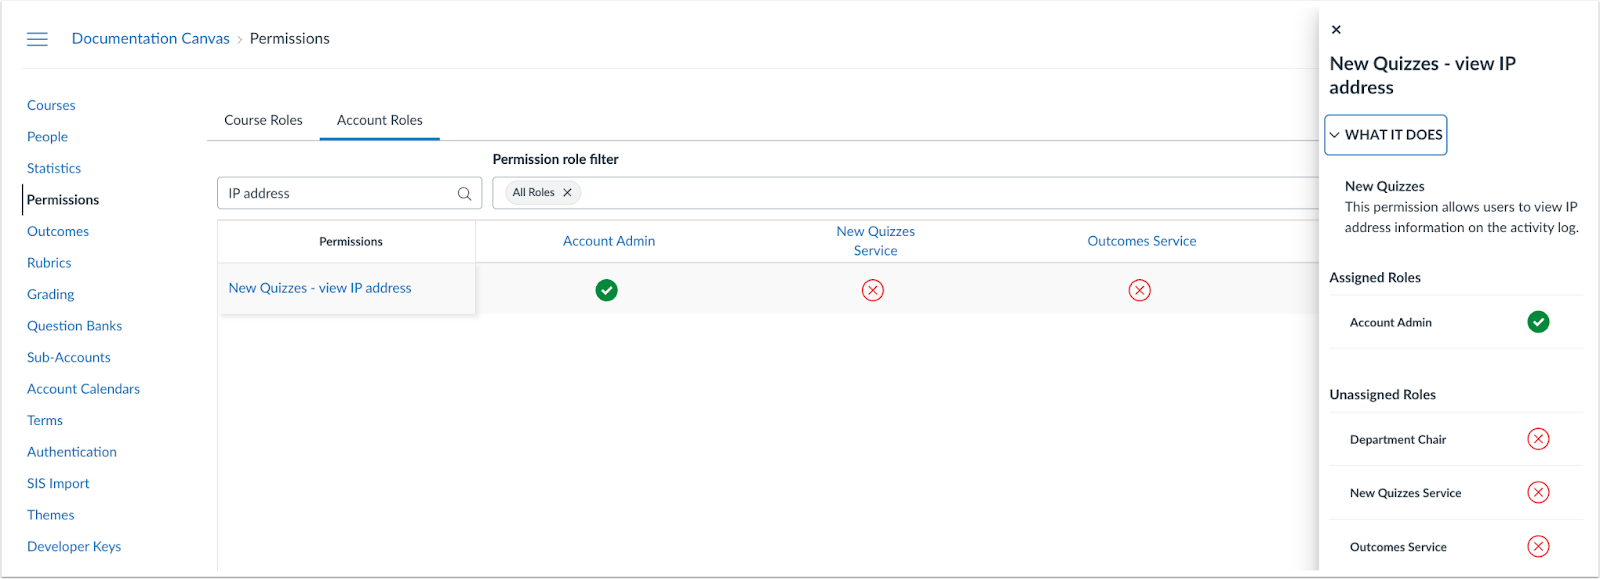Click the Permissions table header cell
The image size is (1600, 579).
point(347,242)
